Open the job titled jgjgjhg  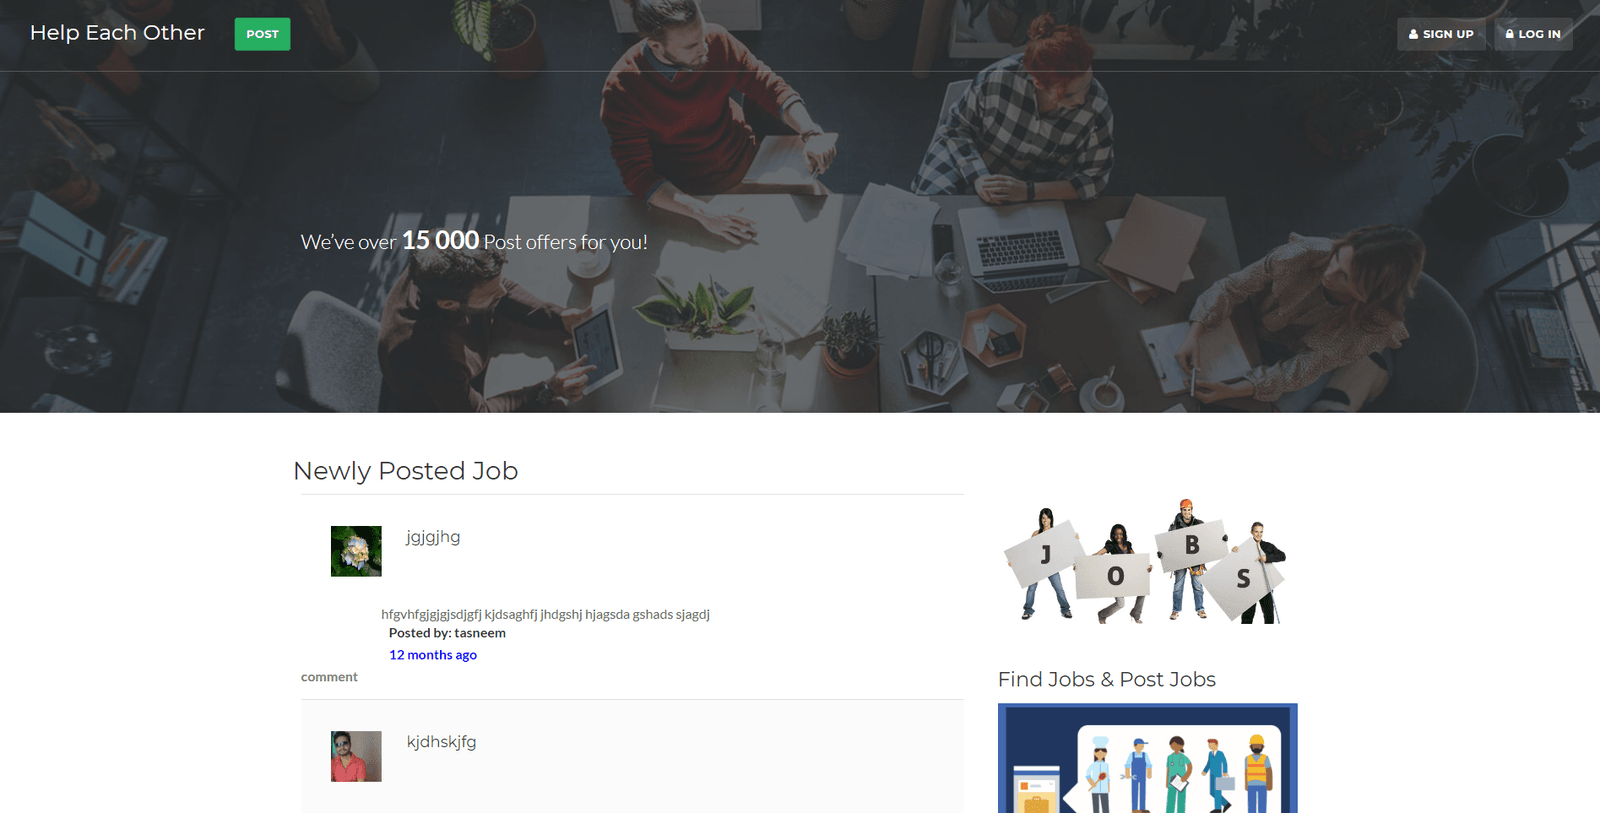[433, 537]
